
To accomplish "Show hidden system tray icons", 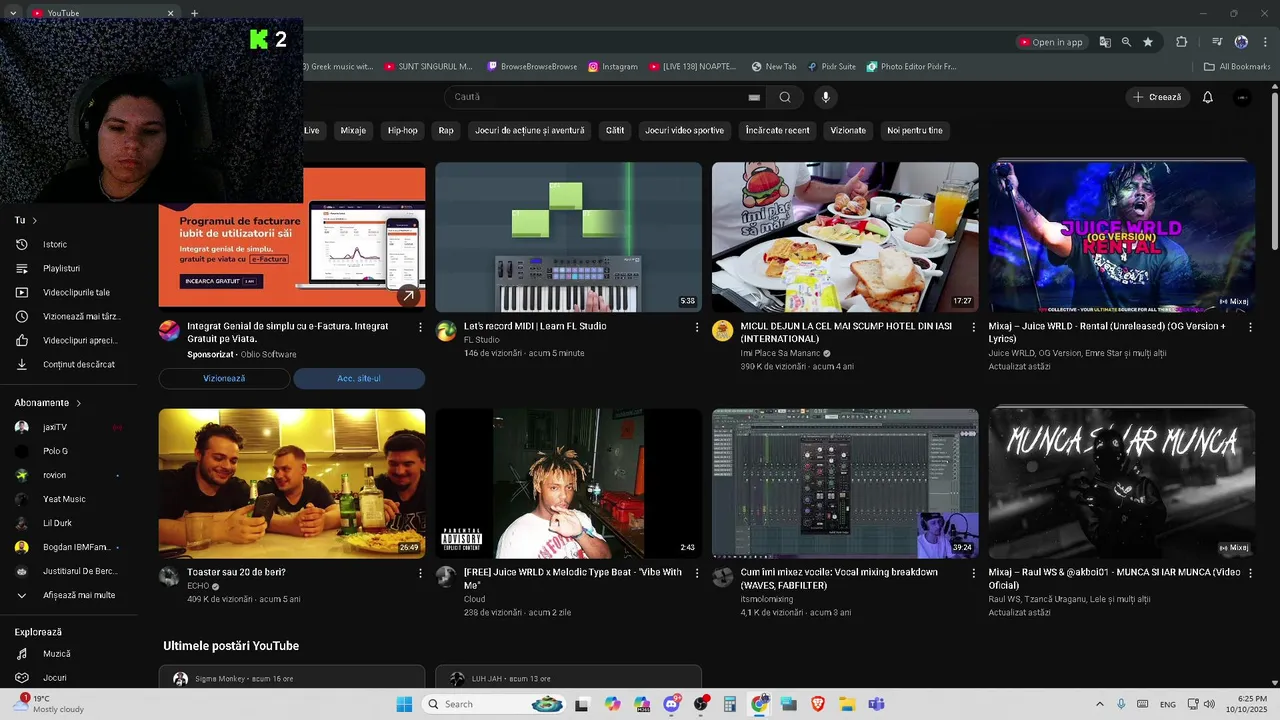I will (1100, 704).
